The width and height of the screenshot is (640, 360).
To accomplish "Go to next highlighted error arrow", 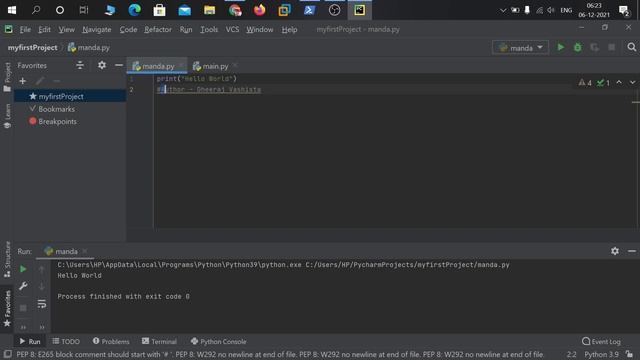I will point(632,83).
